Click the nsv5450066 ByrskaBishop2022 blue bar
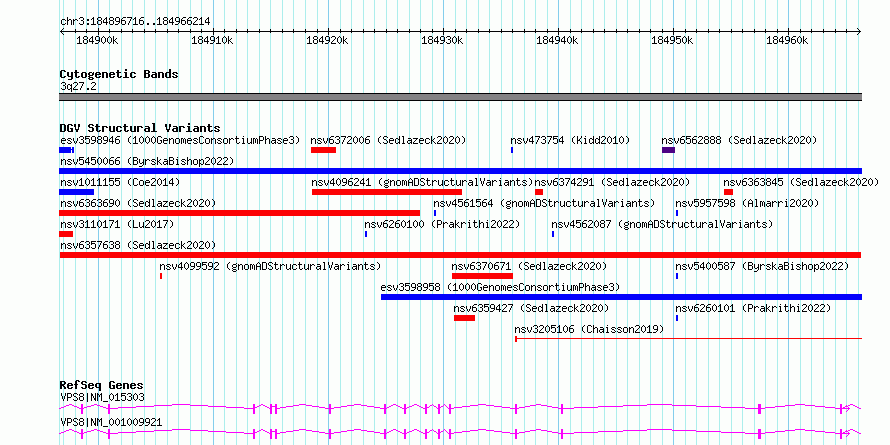The width and height of the screenshot is (890, 445). (461, 171)
